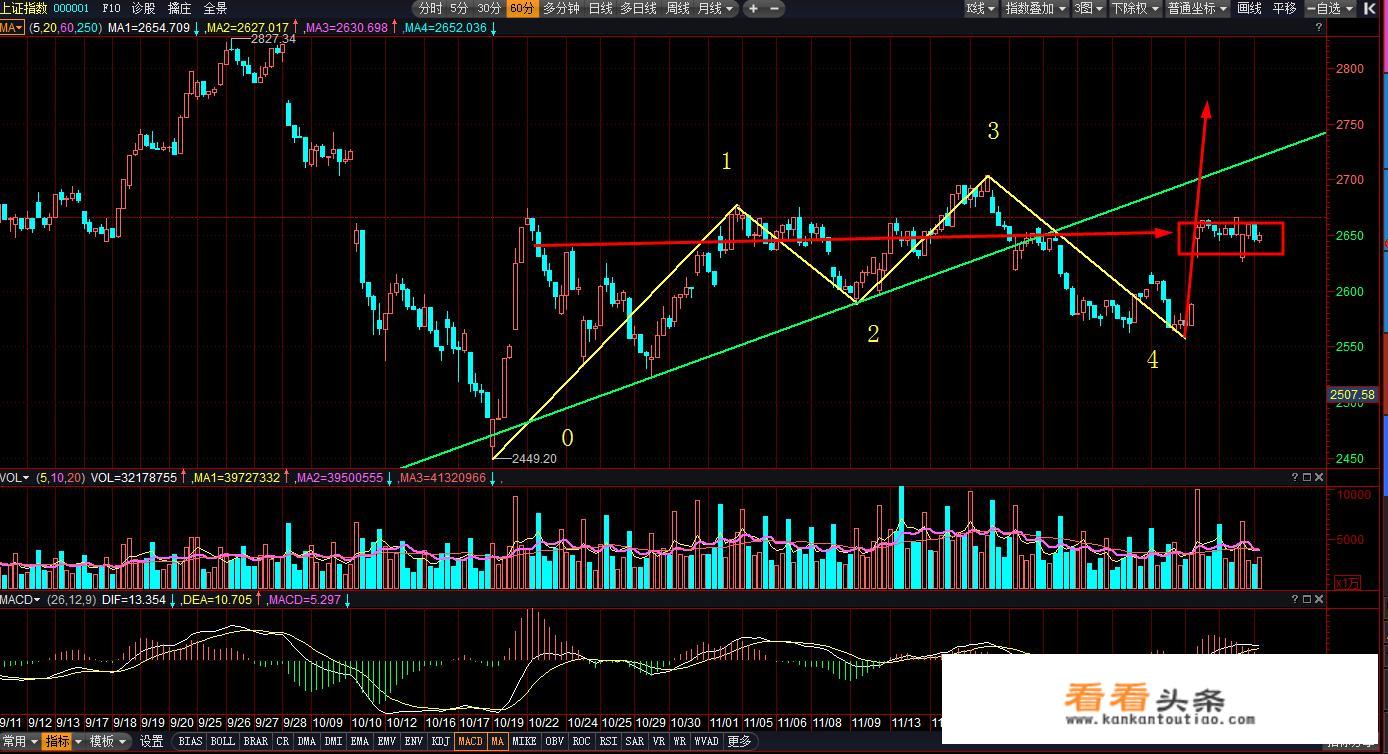Screen dimensions: 1388x754
Task: Open the 指数叠加 overlay dropdown
Action: (1035, 8)
